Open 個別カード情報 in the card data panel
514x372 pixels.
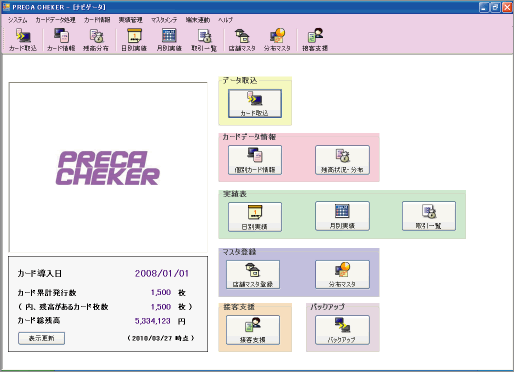click(x=255, y=160)
